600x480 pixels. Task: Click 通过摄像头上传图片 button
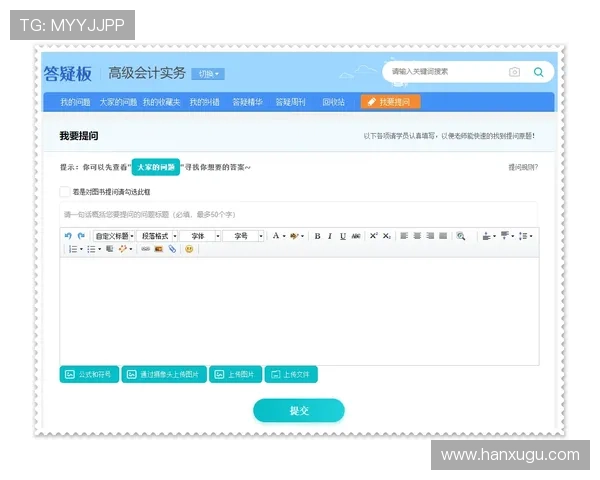164,374
